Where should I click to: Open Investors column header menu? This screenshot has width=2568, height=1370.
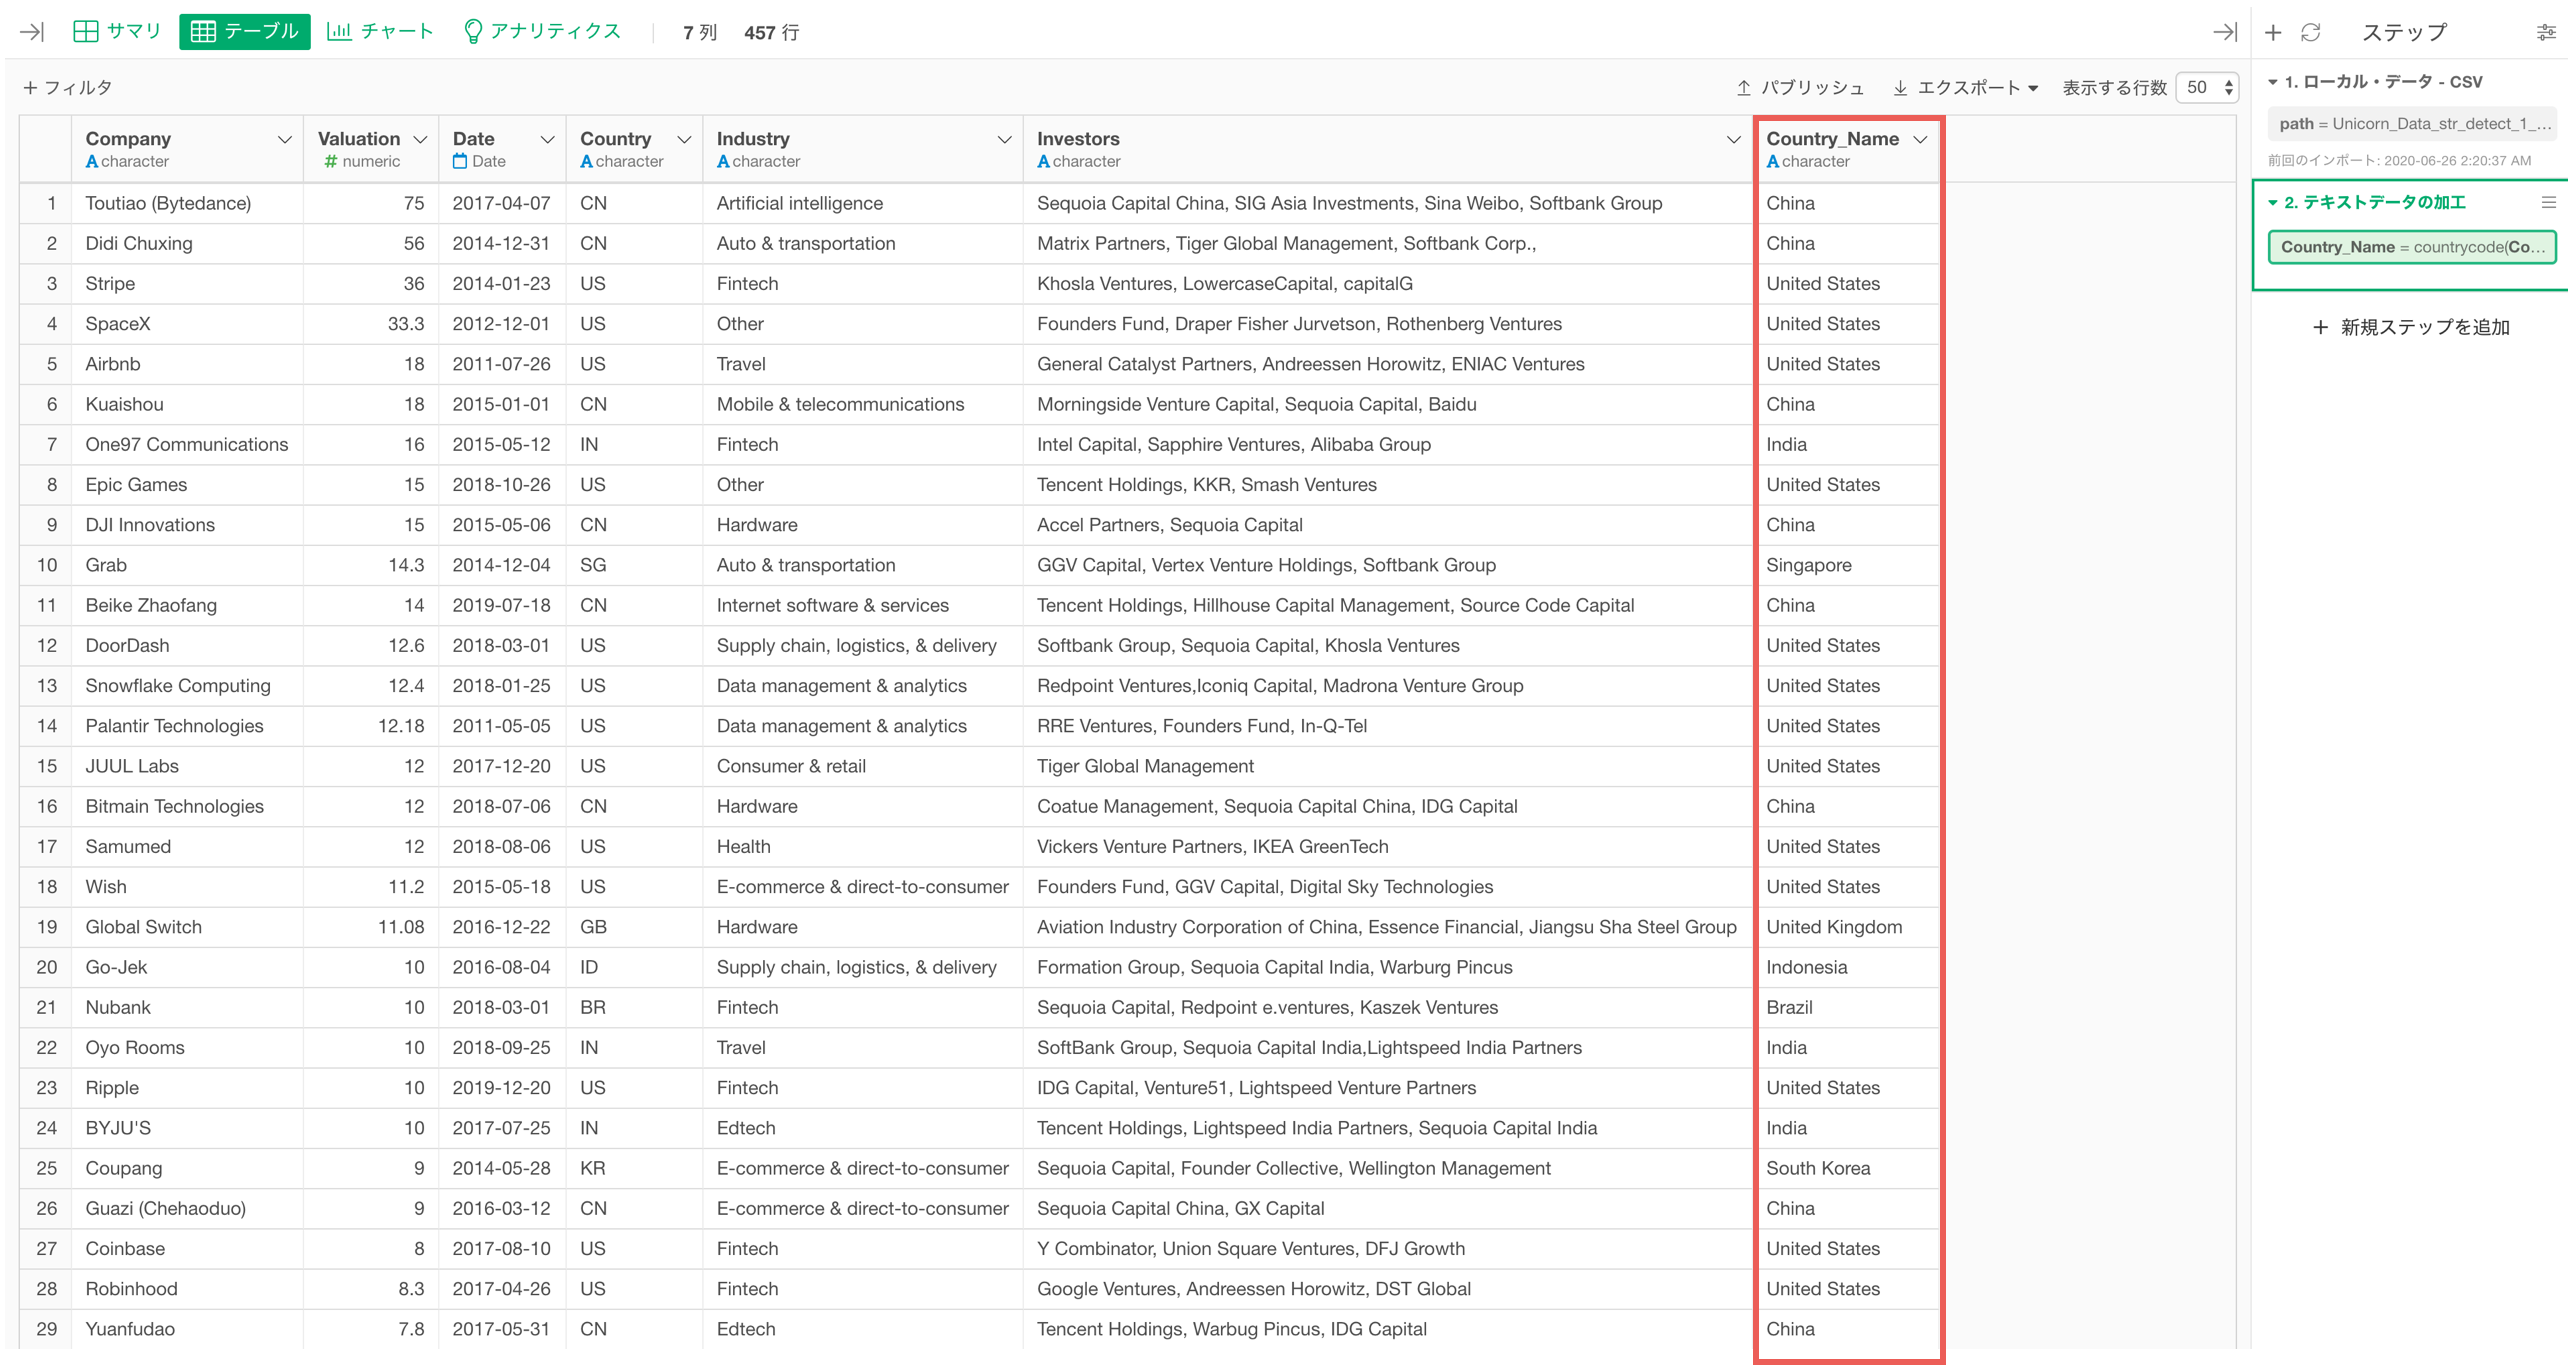pos(1733,139)
